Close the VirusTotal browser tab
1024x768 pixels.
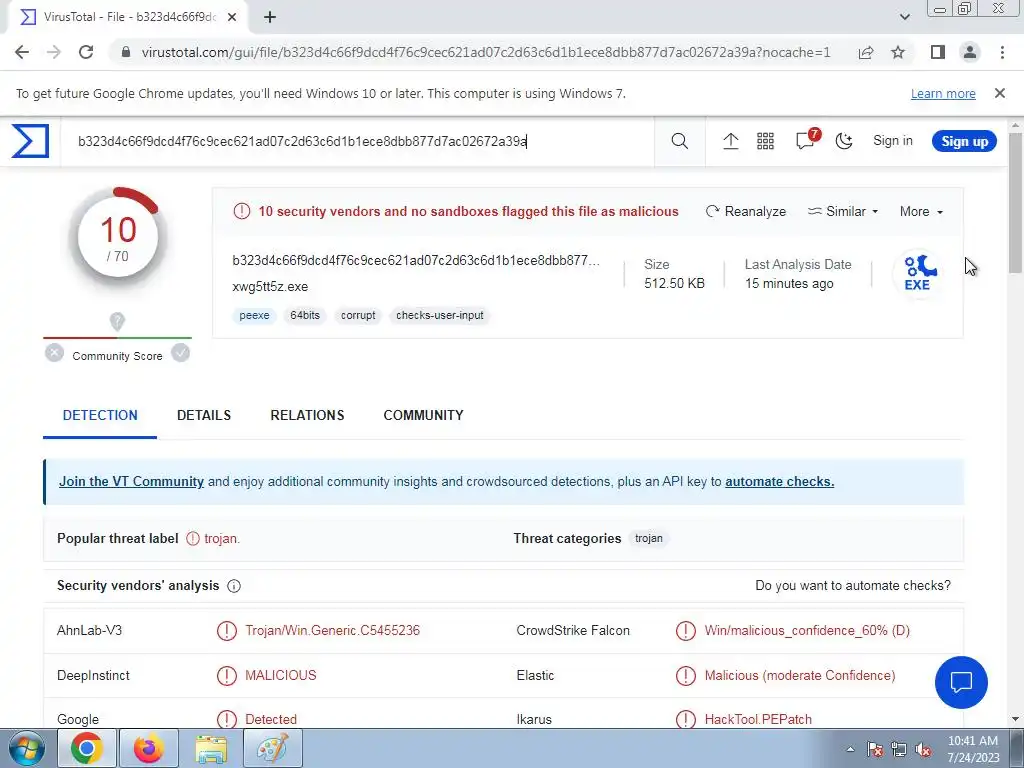coord(232,18)
